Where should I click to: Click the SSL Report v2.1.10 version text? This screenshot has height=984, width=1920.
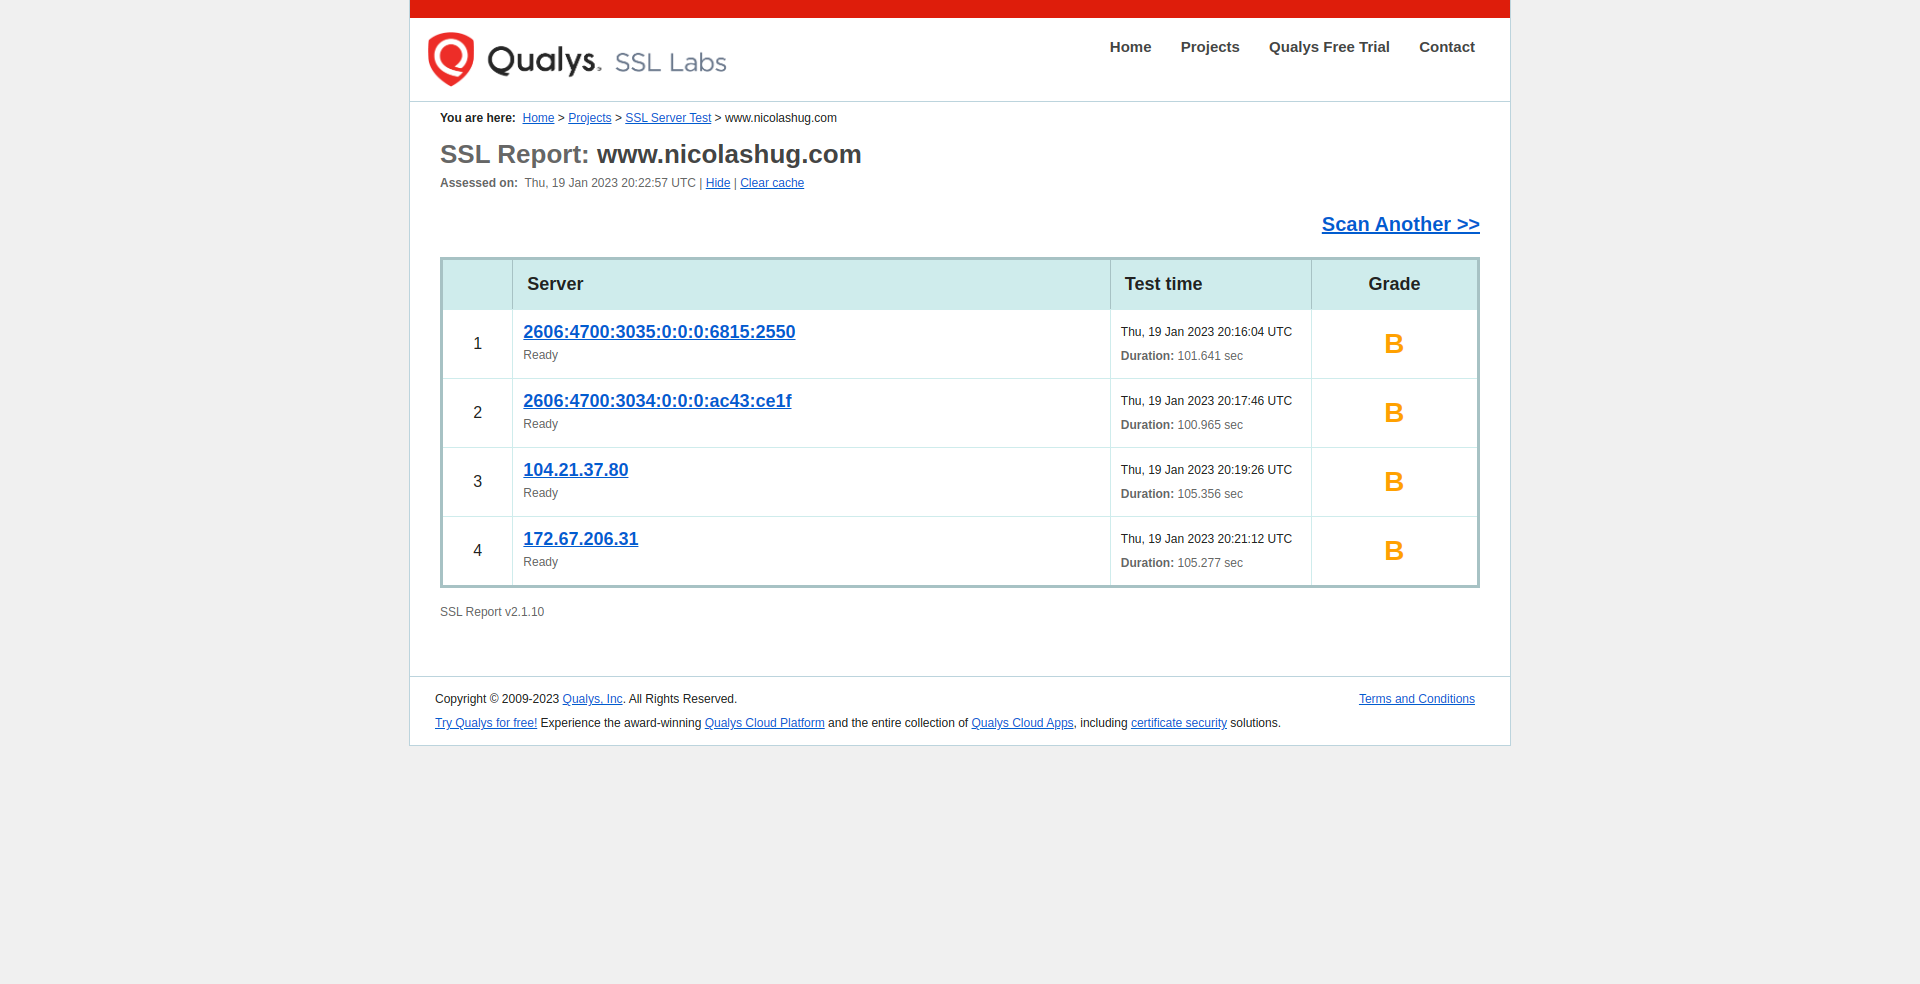492,612
